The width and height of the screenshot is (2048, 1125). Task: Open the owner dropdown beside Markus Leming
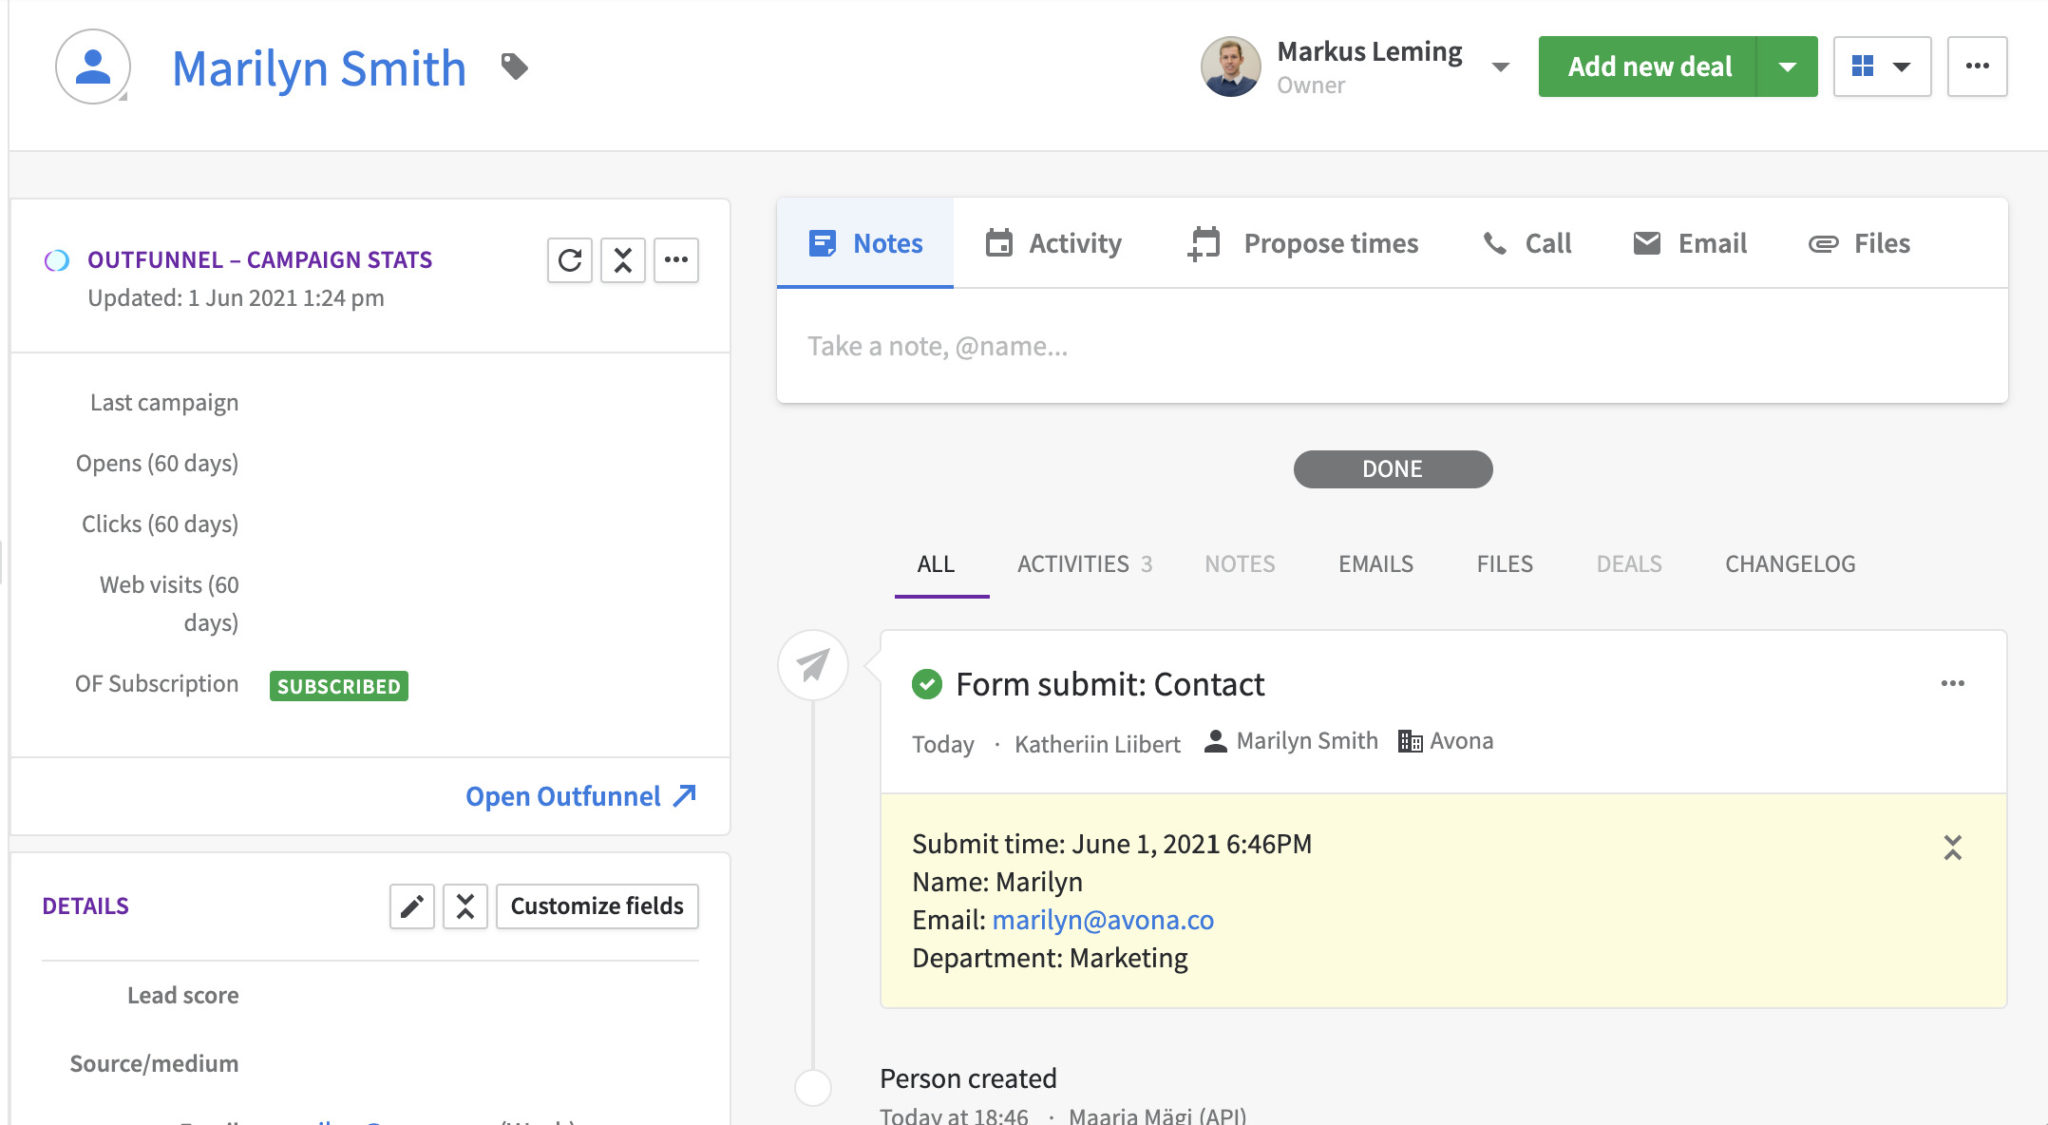point(1500,66)
